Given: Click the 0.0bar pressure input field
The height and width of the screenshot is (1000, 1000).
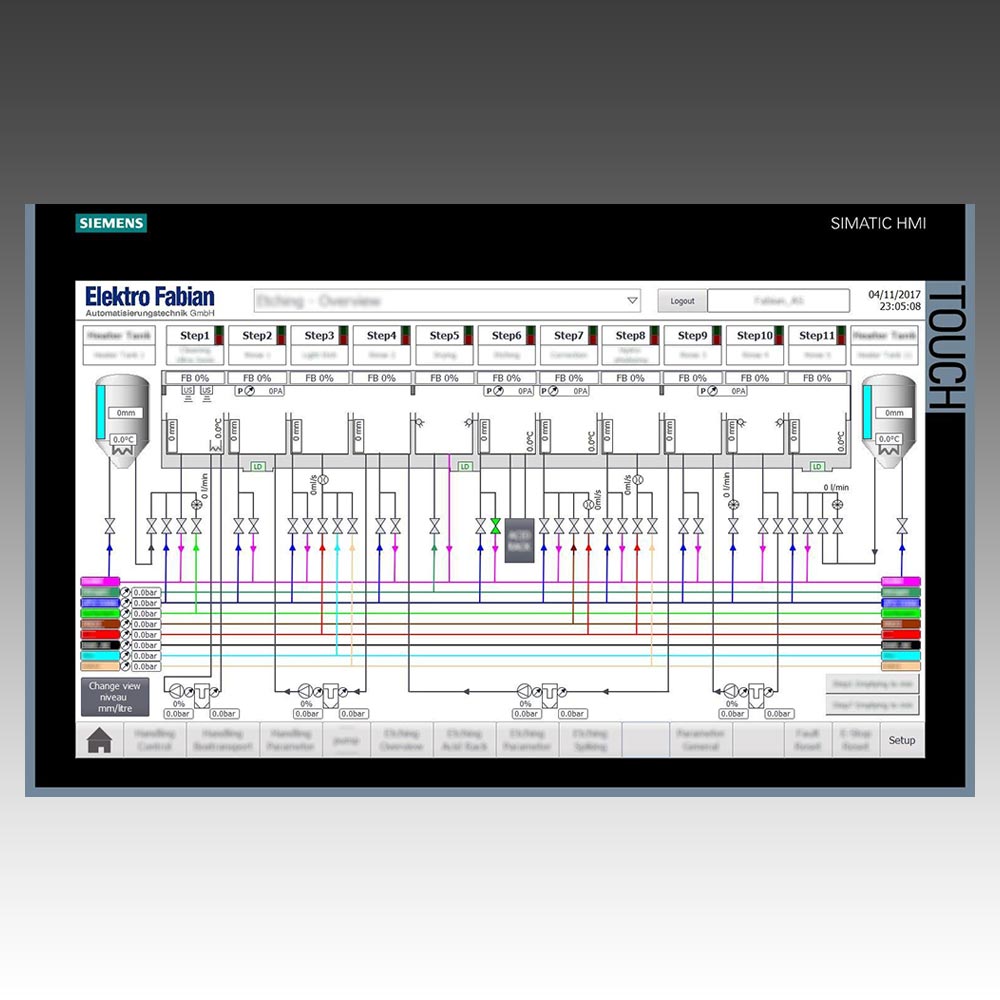Looking at the screenshot, I should 146,592.
